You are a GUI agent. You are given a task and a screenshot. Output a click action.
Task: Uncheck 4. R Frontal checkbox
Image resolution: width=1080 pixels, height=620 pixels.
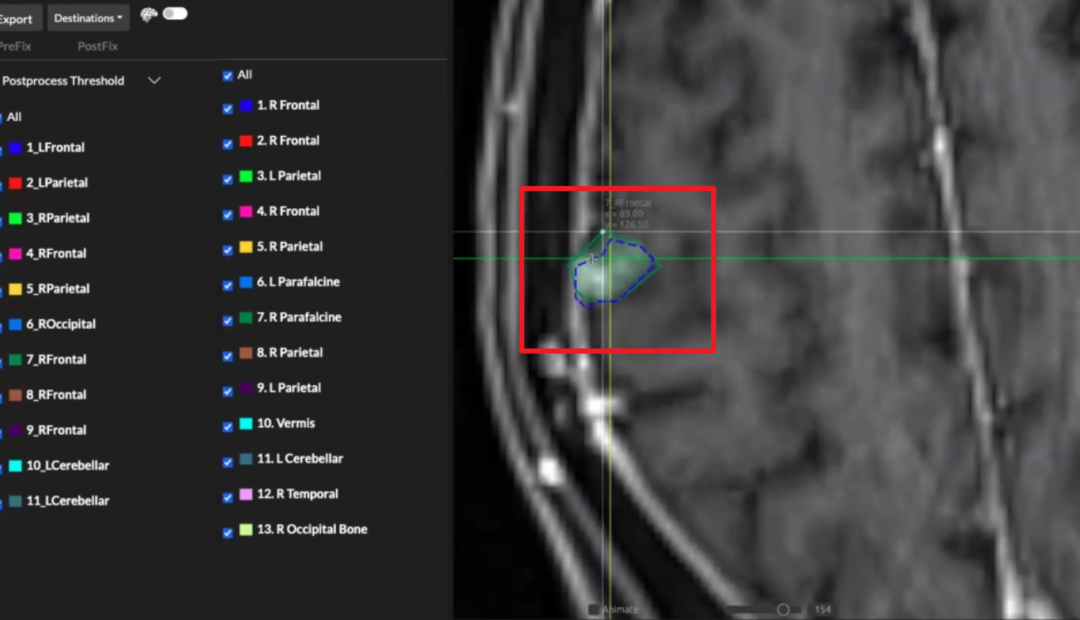pyautogui.click(x=227, y=215)
